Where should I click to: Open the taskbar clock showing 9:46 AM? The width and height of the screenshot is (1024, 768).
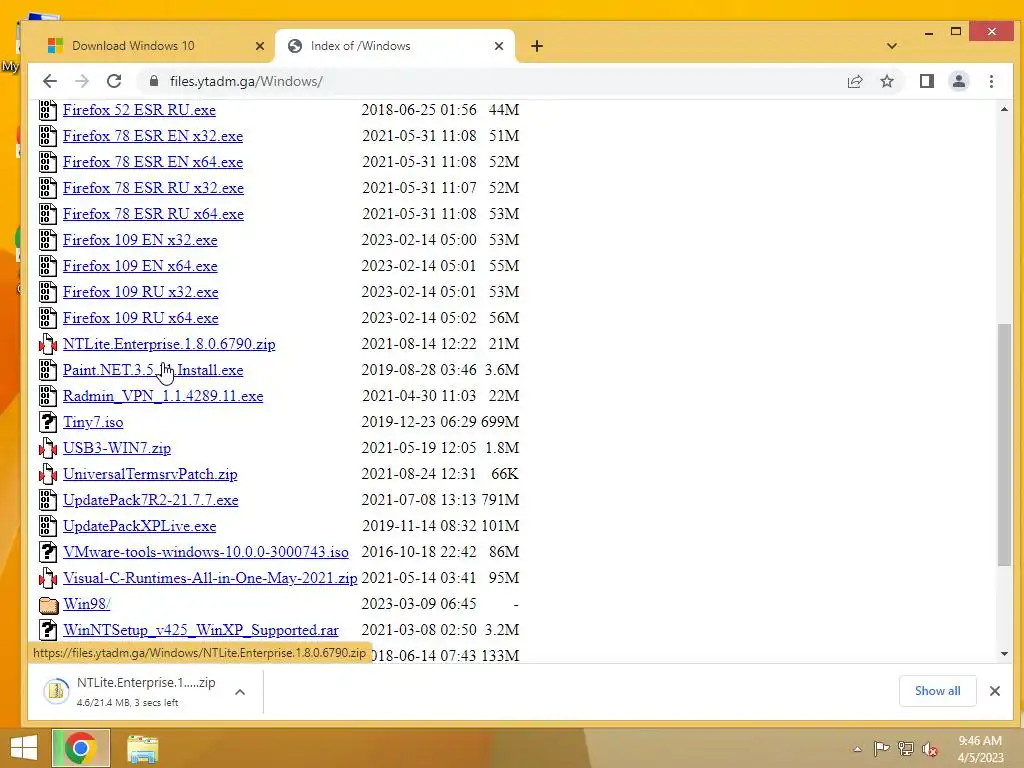(x=980, y=749)
